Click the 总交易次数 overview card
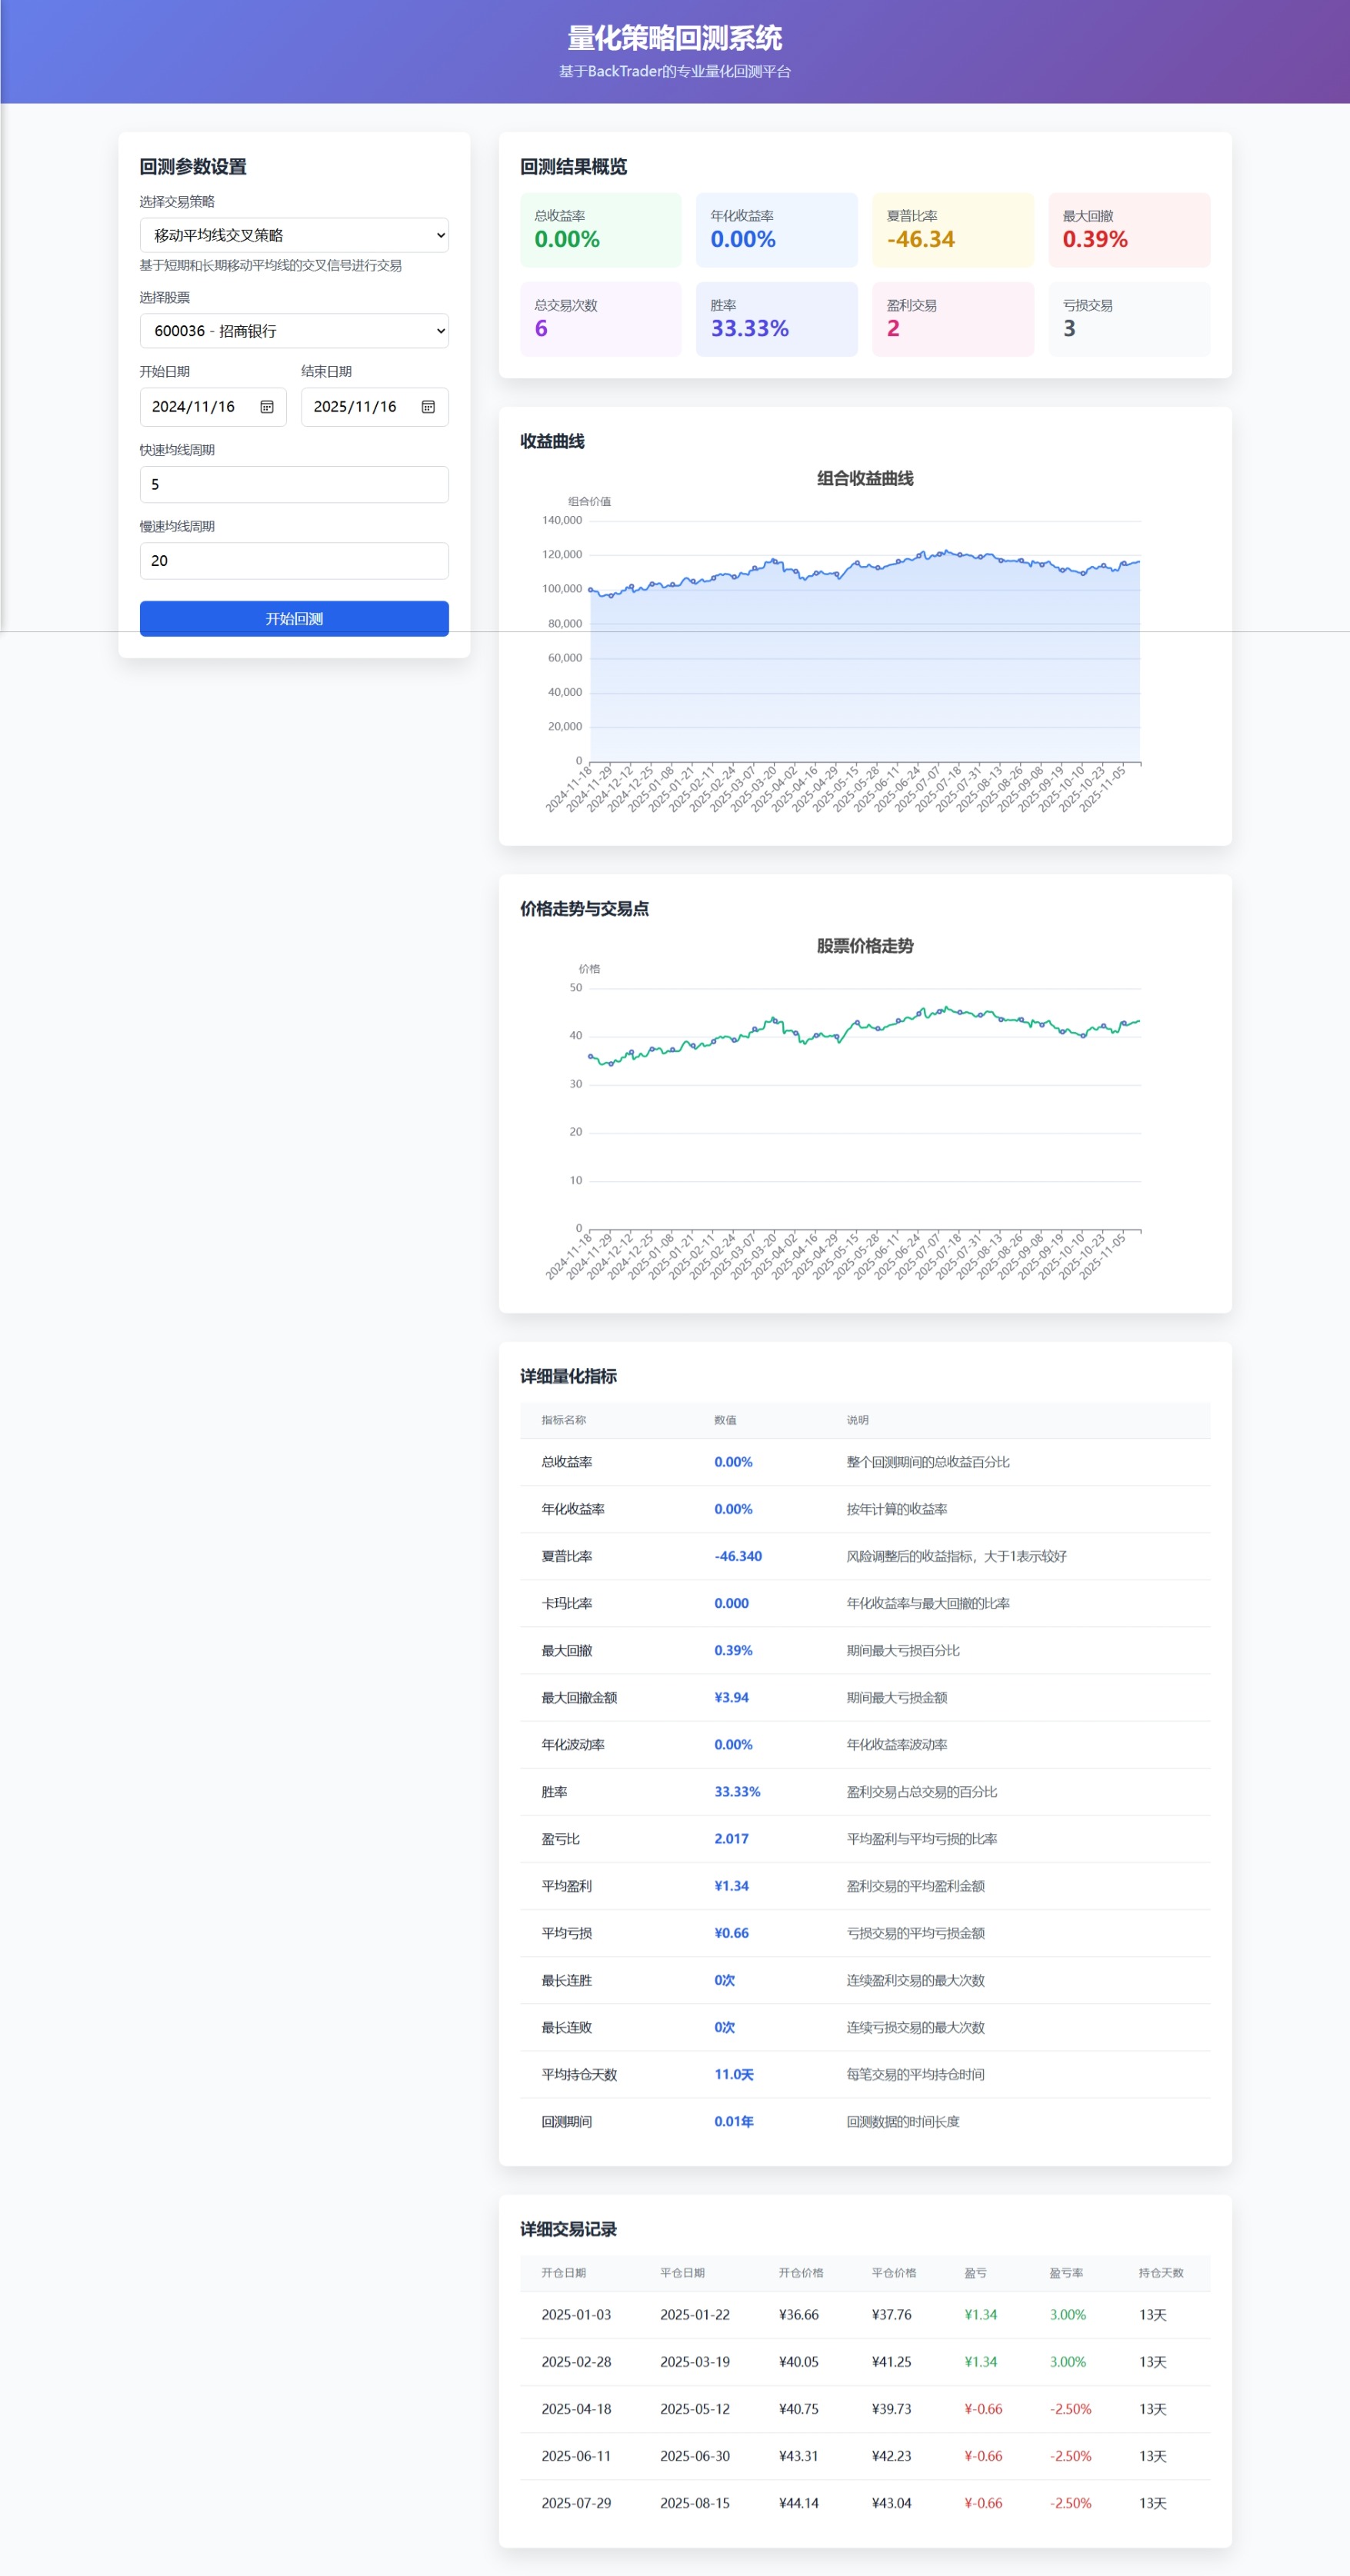Screen dimensions: 1350x2576 (600, 319)
